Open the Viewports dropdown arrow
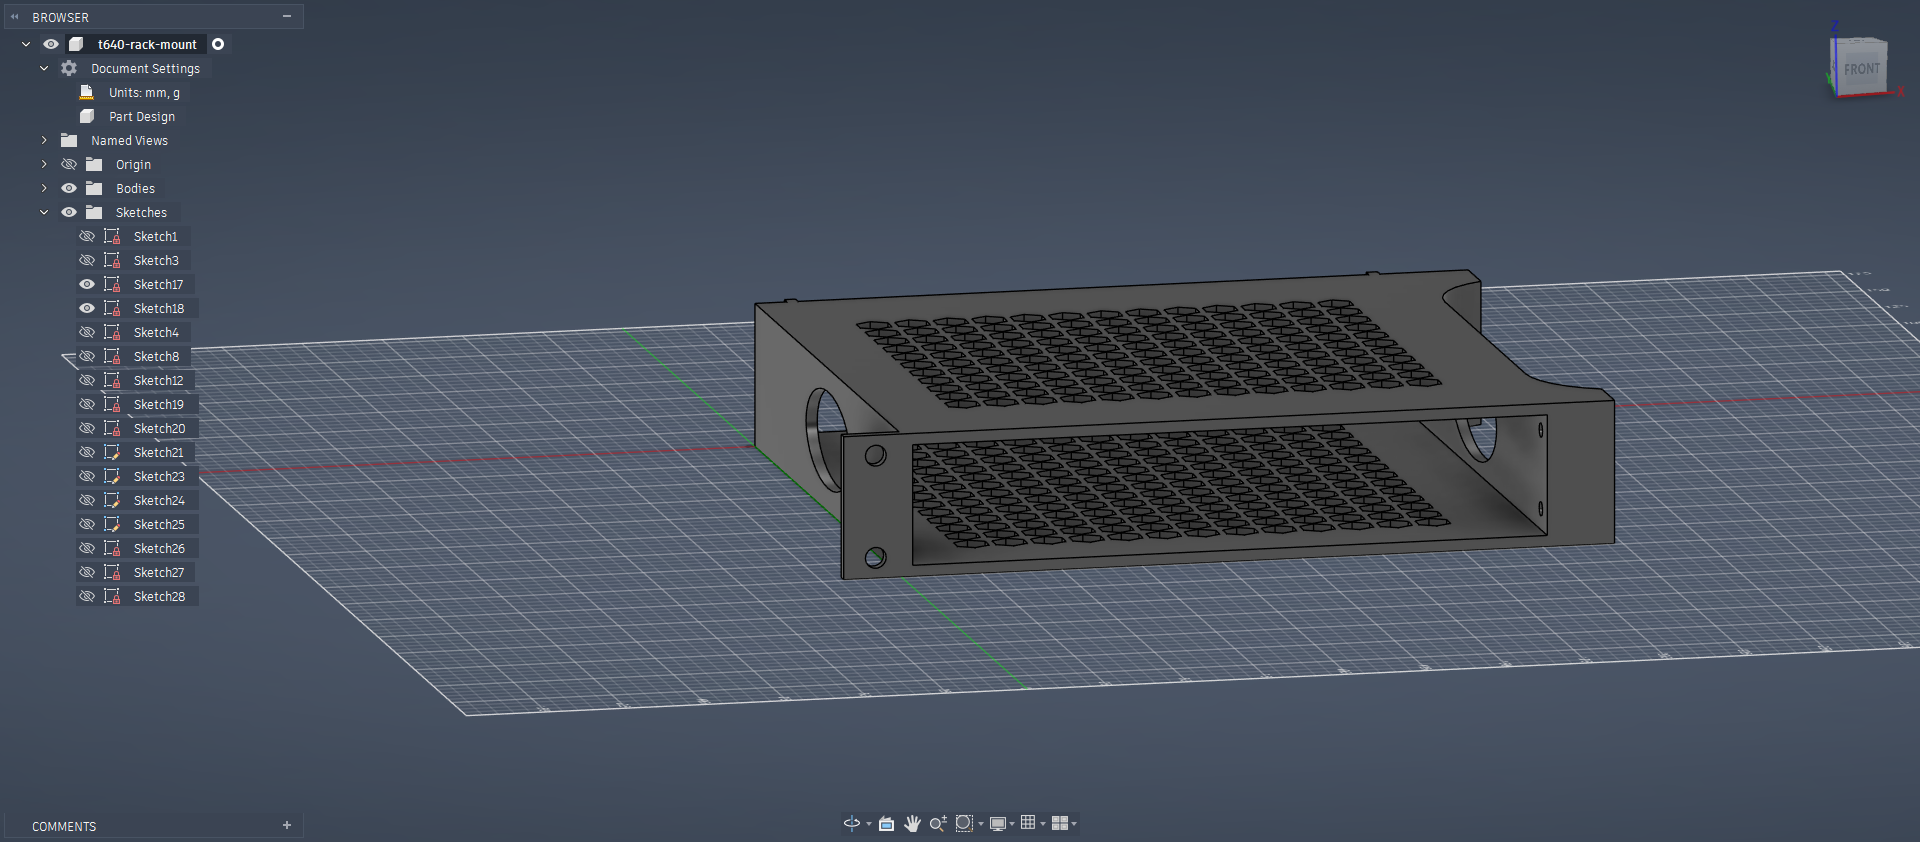The height and width of the screenshot is (842, 1920). (x=1074, y=824)
